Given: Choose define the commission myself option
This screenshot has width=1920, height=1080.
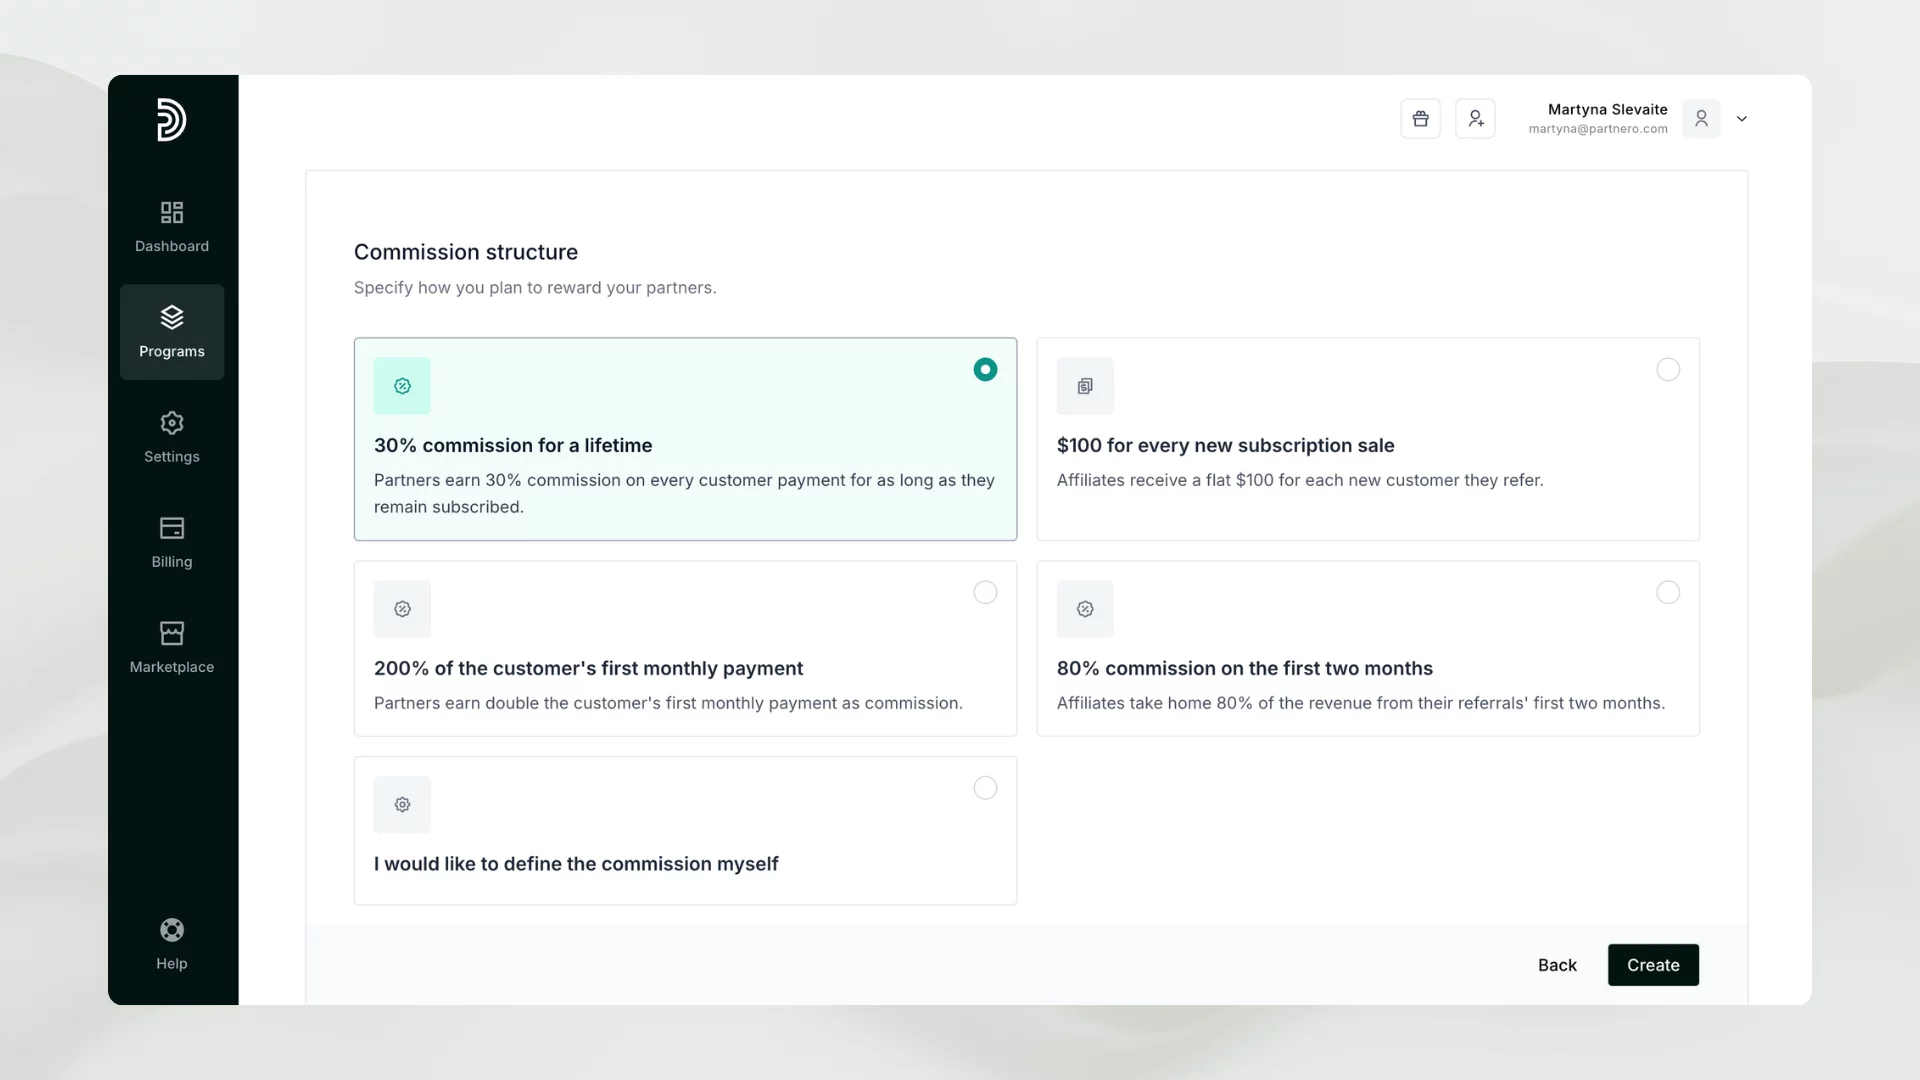Looking at the screenshot, I should coord(985,788).
